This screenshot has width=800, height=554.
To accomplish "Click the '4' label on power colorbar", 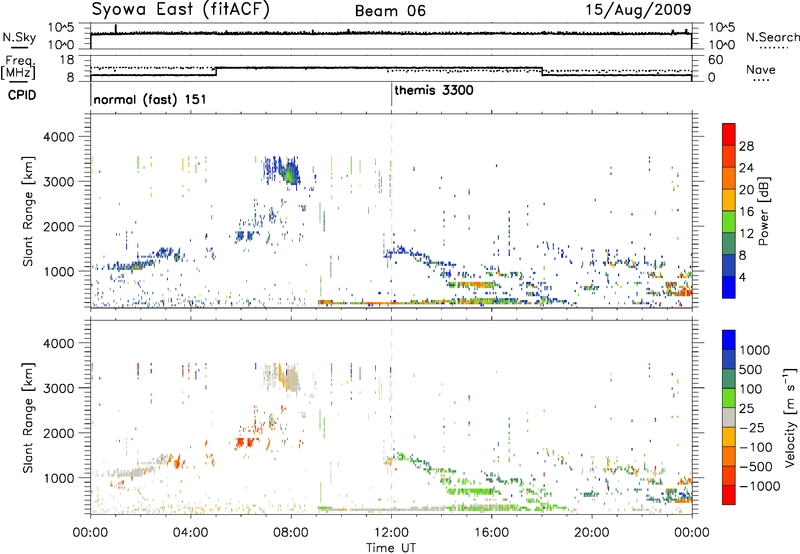I will tap(743, 277).
